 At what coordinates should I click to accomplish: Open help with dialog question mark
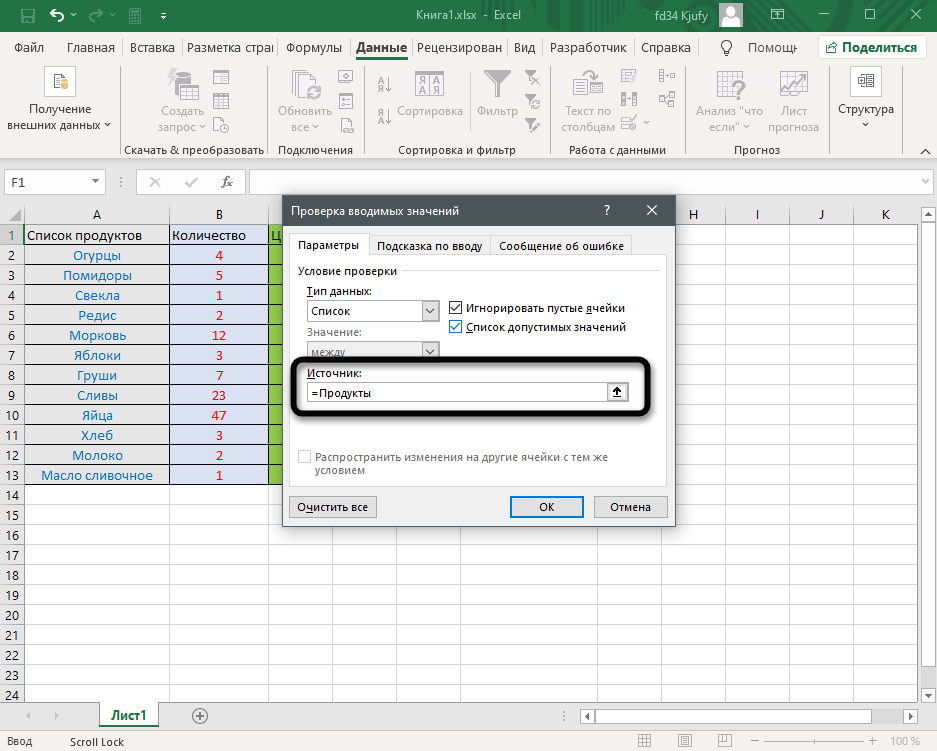tap(607, 210)
